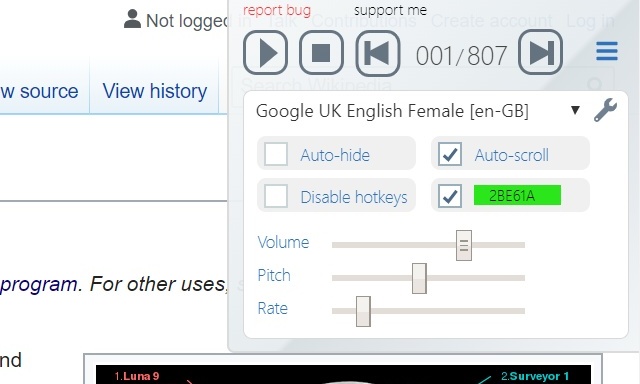Click the Volume slider handle

[464, 245]
